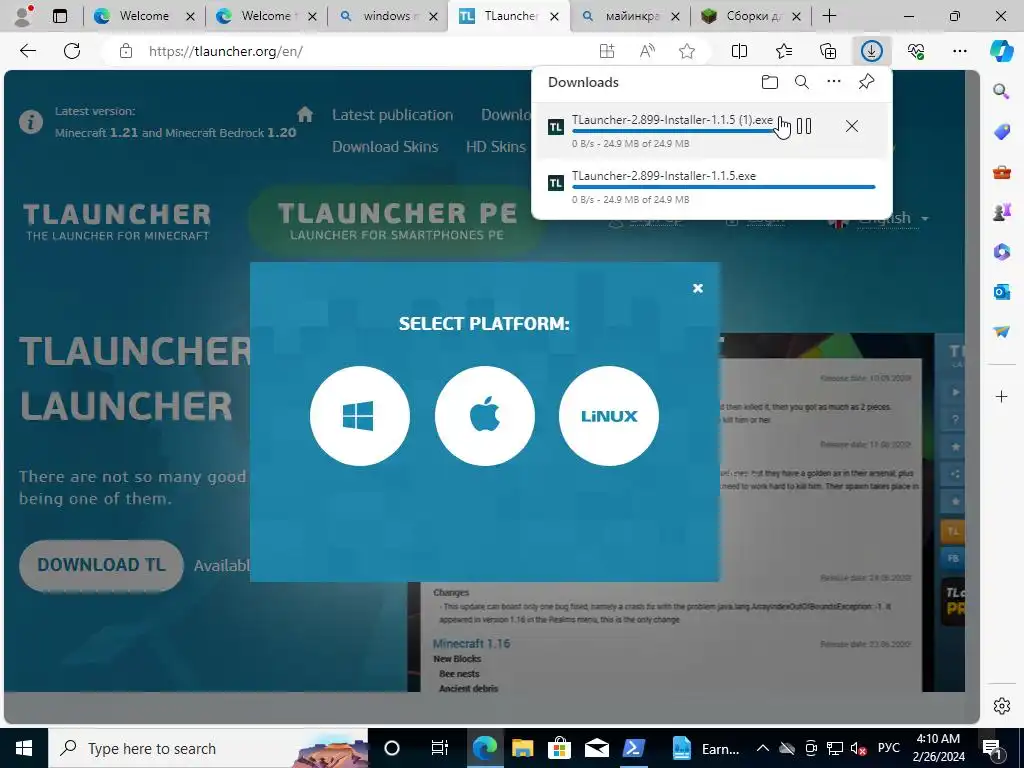Viewport: 1024px width, 768px height.
Task: Open split screen view
Action: pos(739,51)
